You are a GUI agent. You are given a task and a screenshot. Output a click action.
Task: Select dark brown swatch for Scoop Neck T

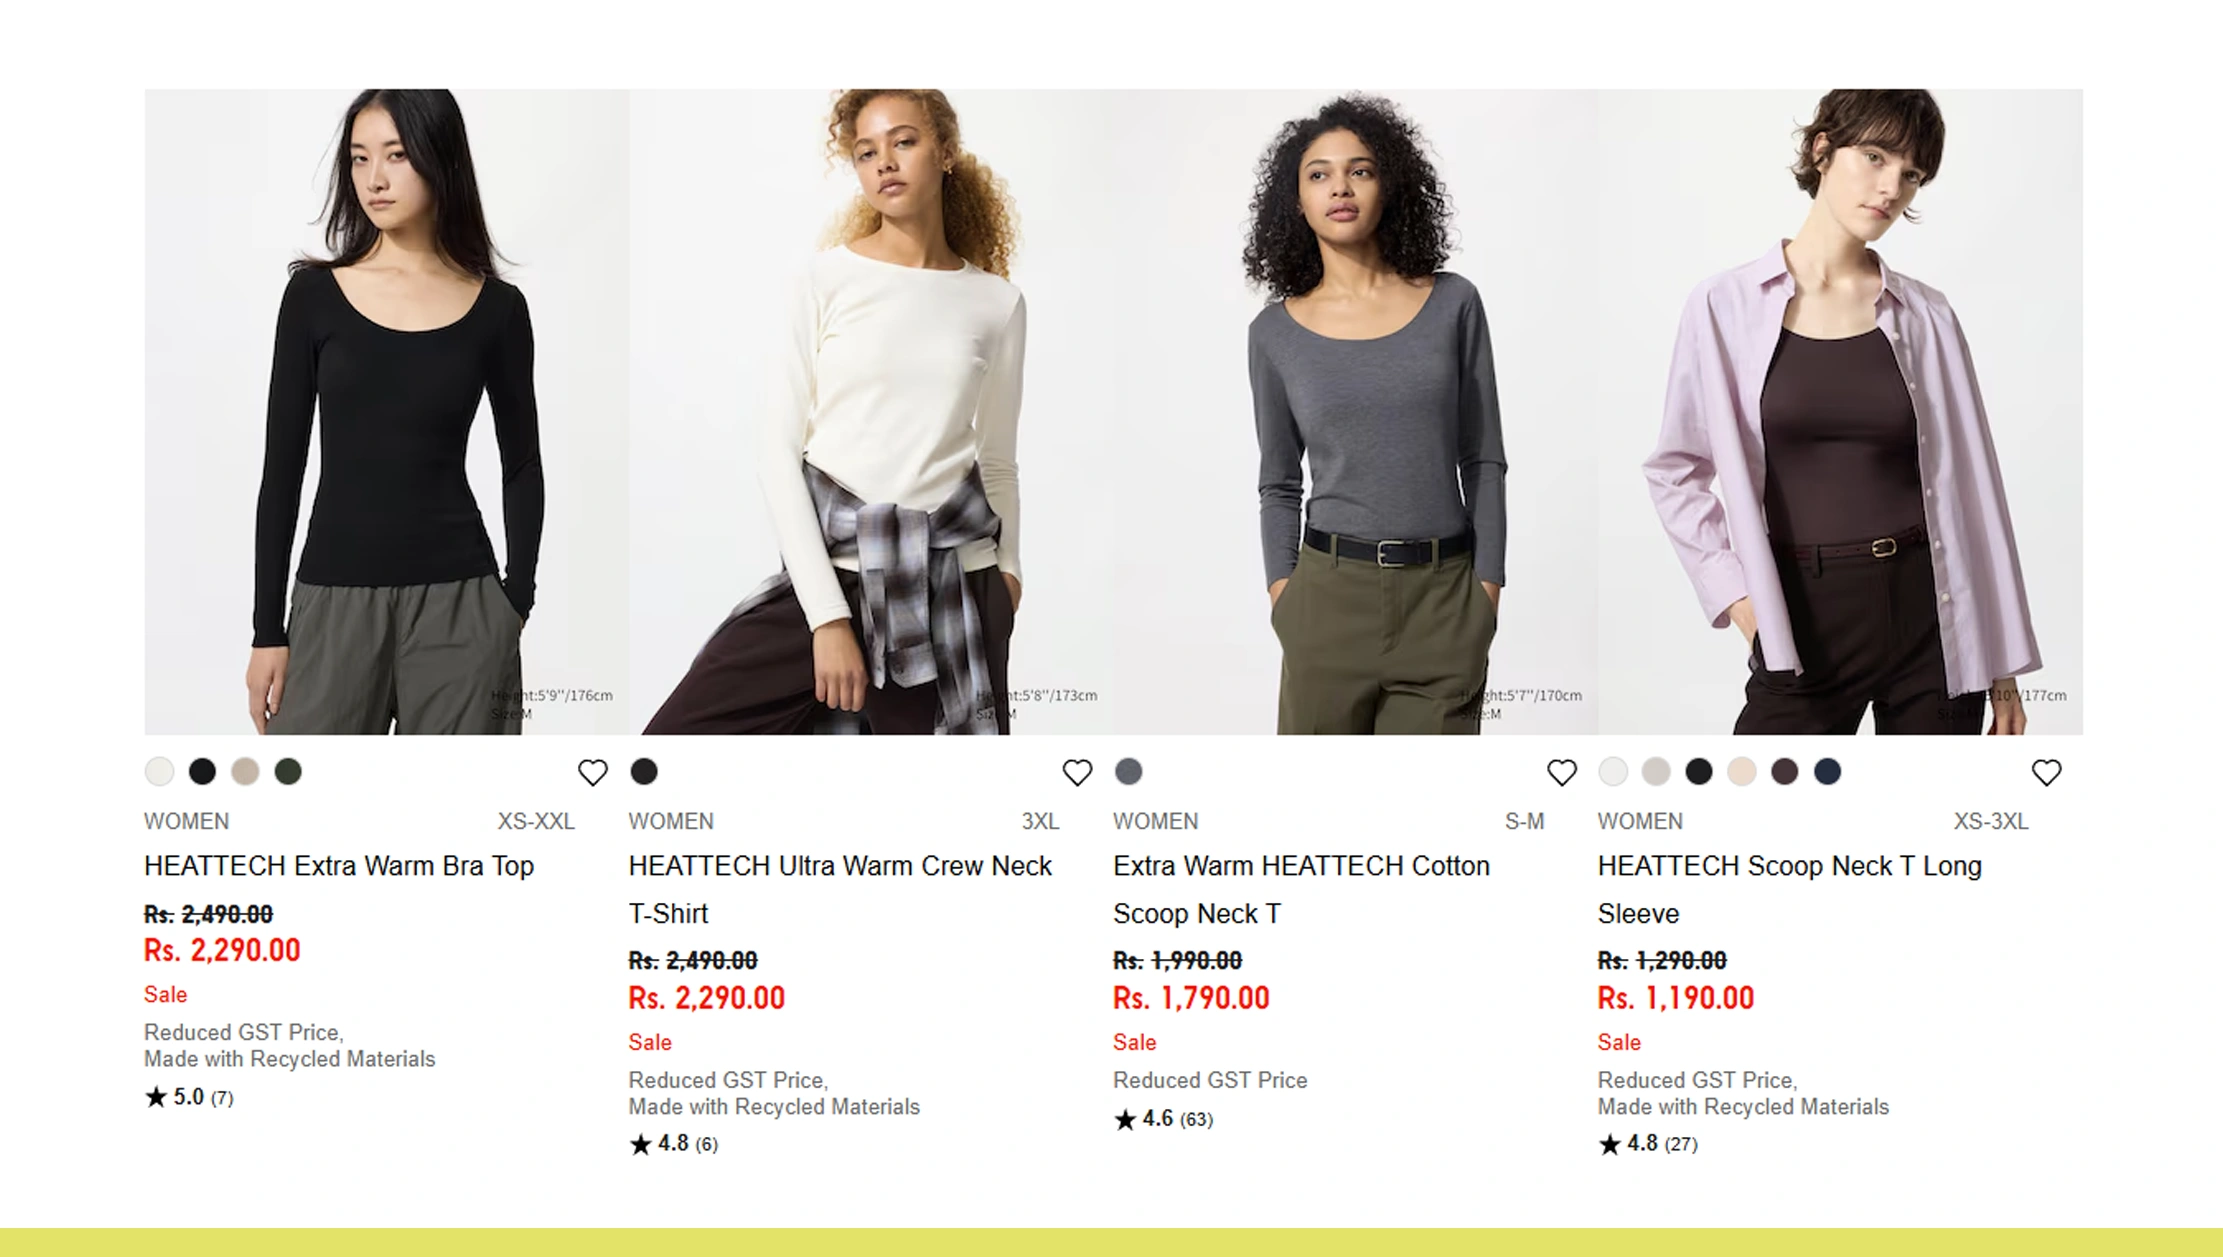click(1784, 771)
